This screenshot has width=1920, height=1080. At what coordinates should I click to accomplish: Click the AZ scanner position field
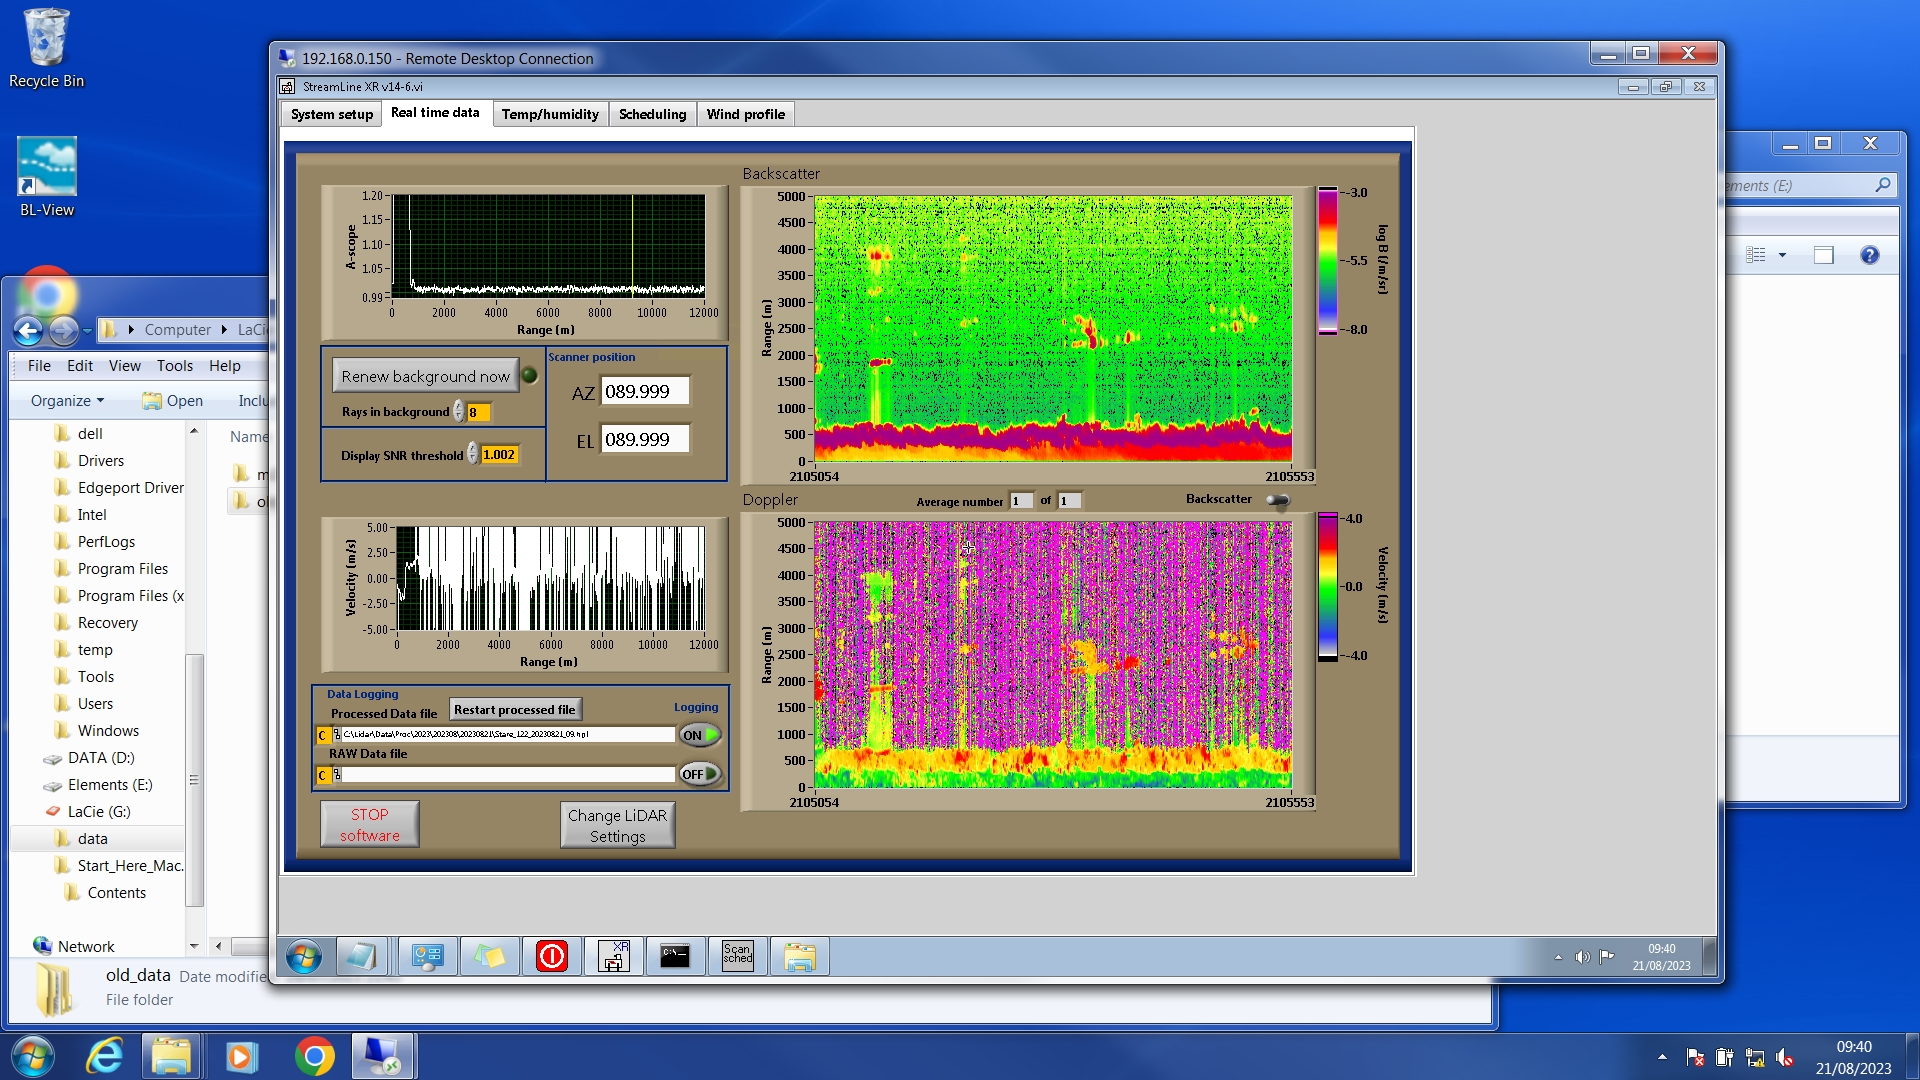[x=645, y=392]
